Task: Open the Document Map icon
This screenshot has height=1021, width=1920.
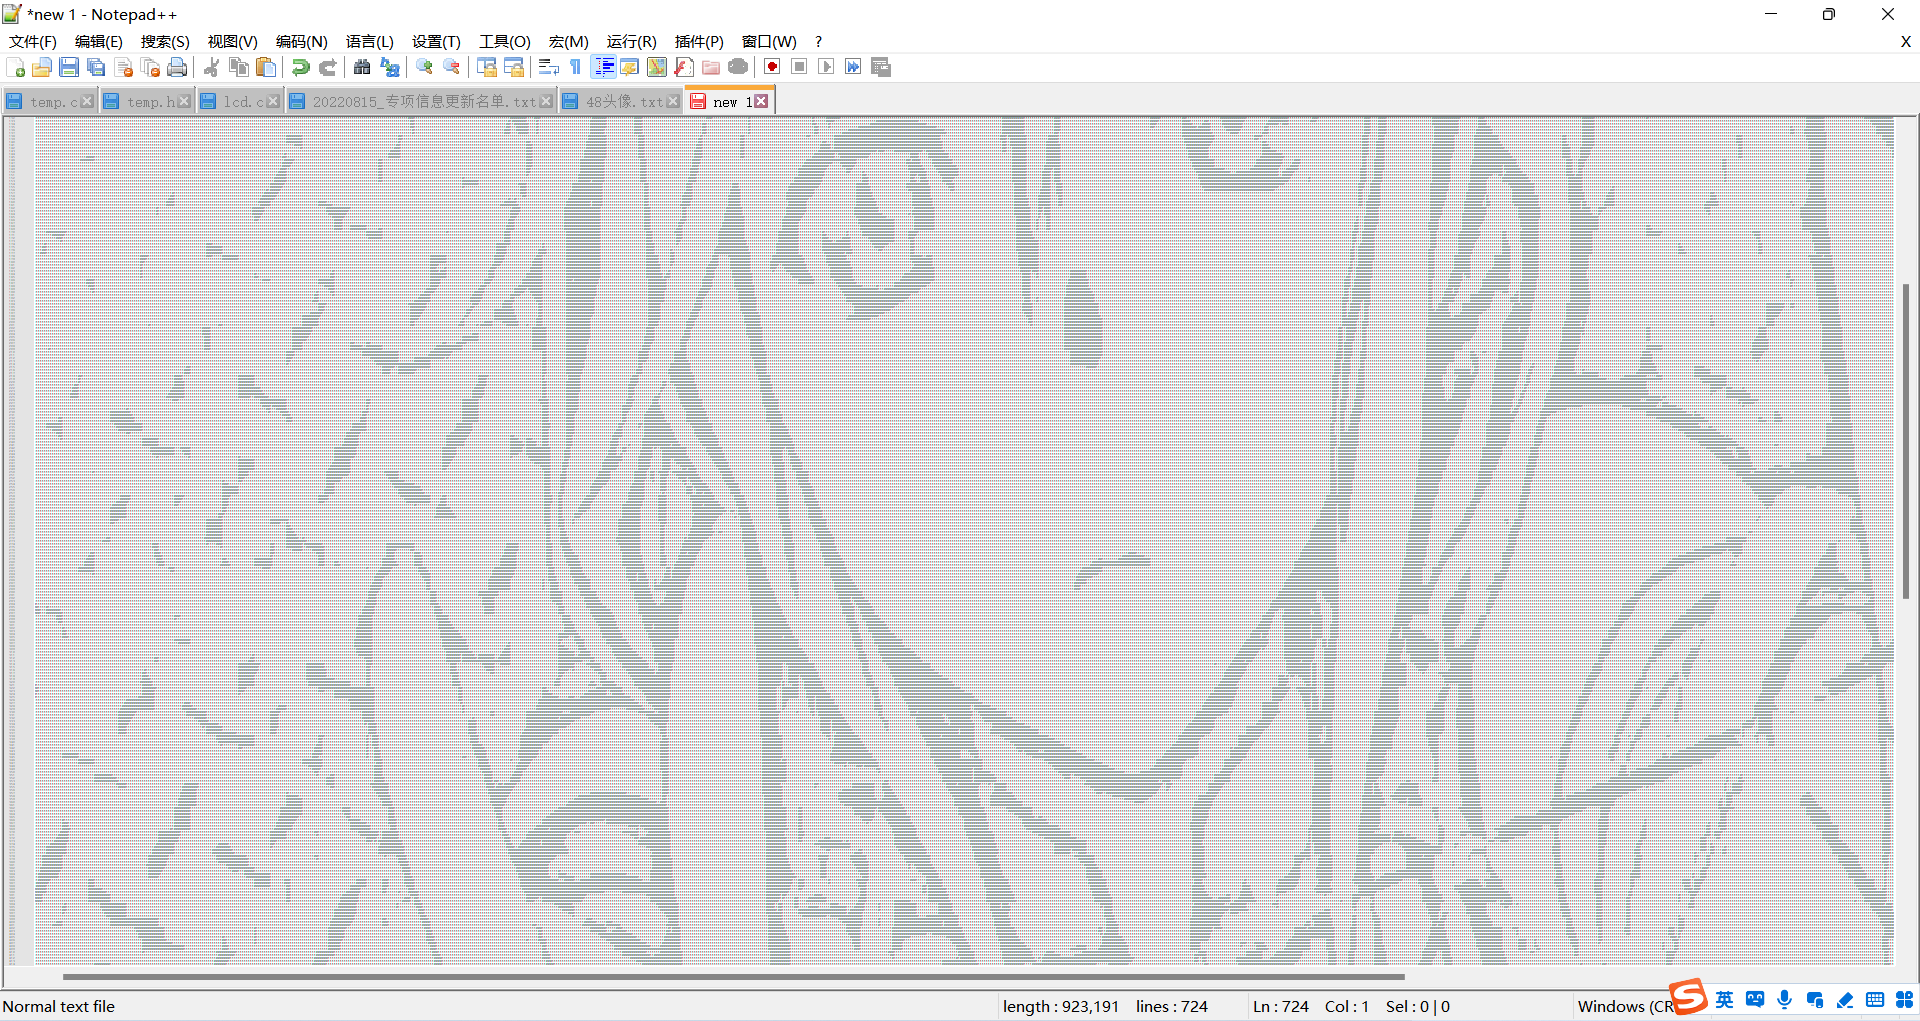Action: (657, 67)
